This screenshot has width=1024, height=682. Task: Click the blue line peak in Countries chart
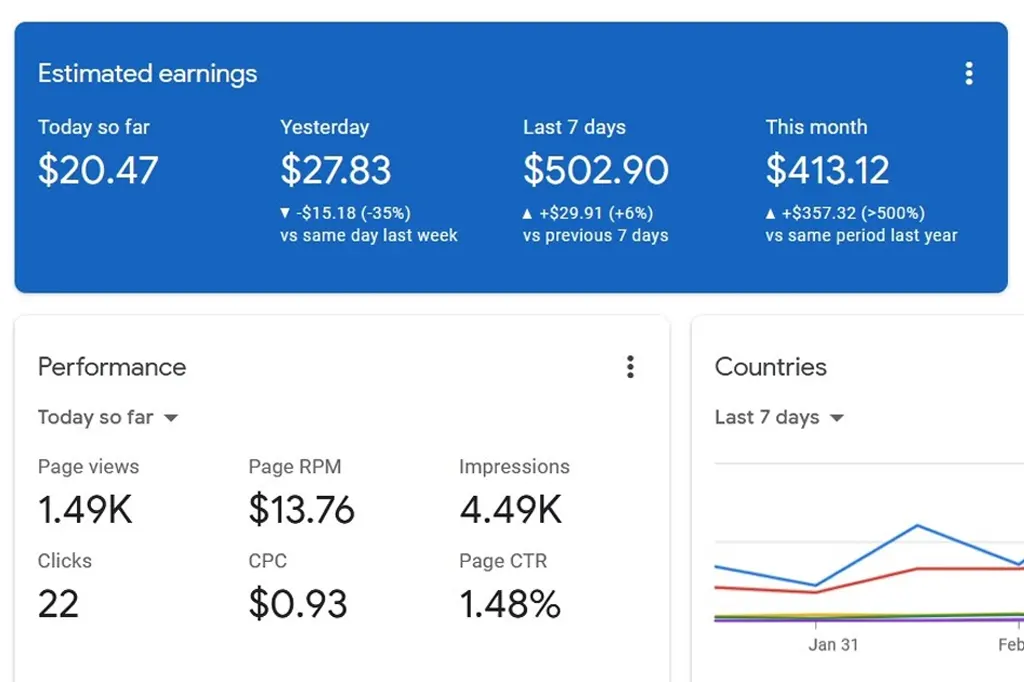(917, 525)
